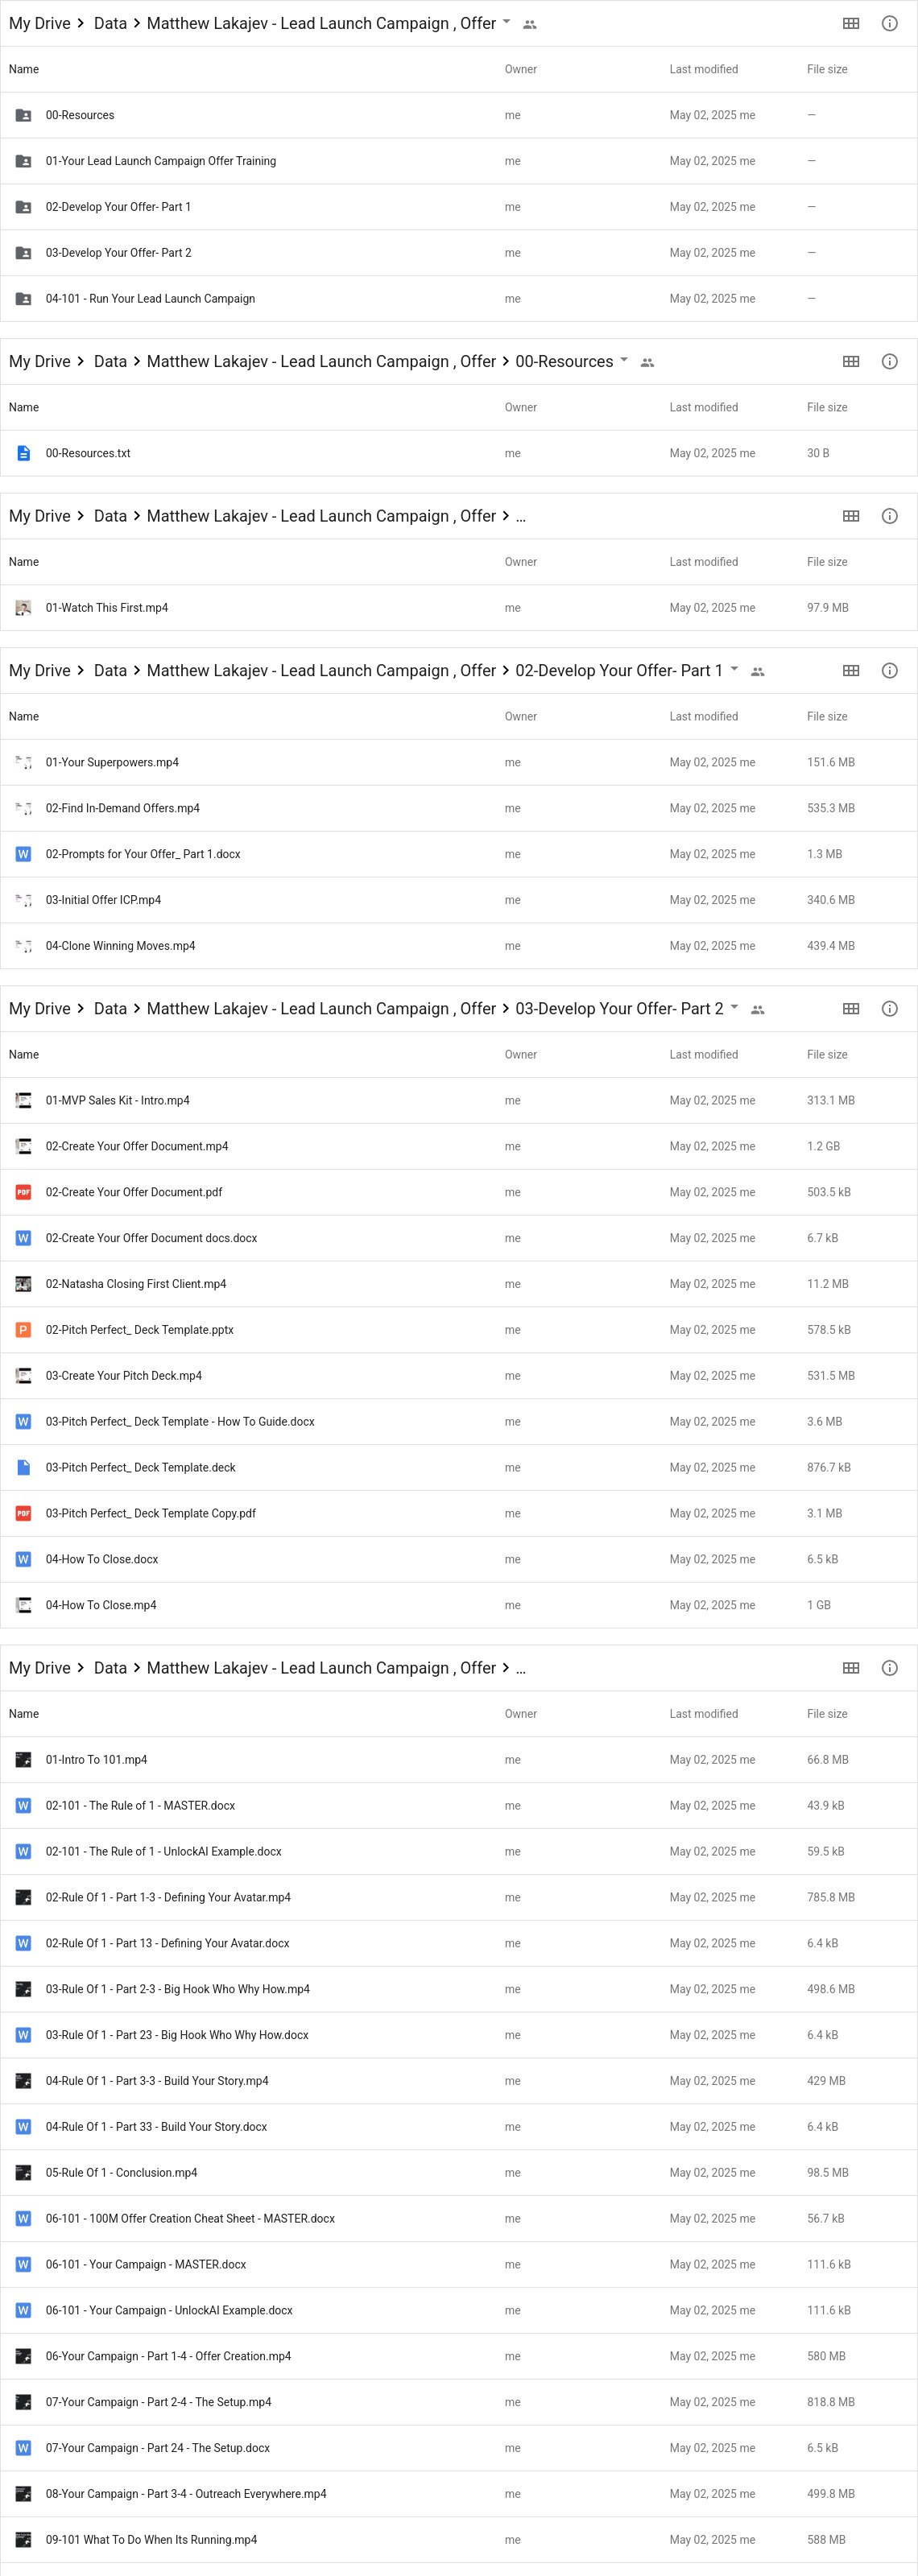Screen dimensions: 918x2576
Task: Open the video thumbnail of 01-Intro To 101.mp4
Action: (x=23, y=1760)
